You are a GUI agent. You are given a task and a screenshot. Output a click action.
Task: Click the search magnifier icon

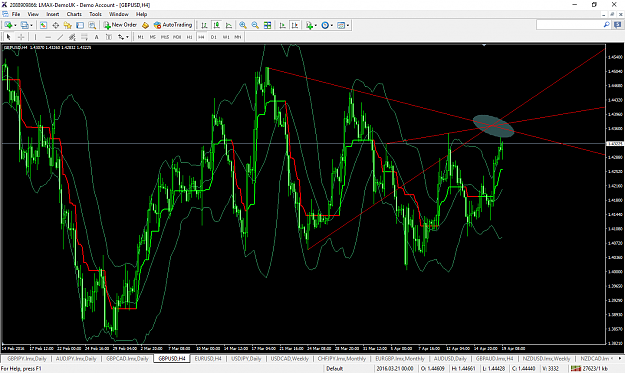606,25
